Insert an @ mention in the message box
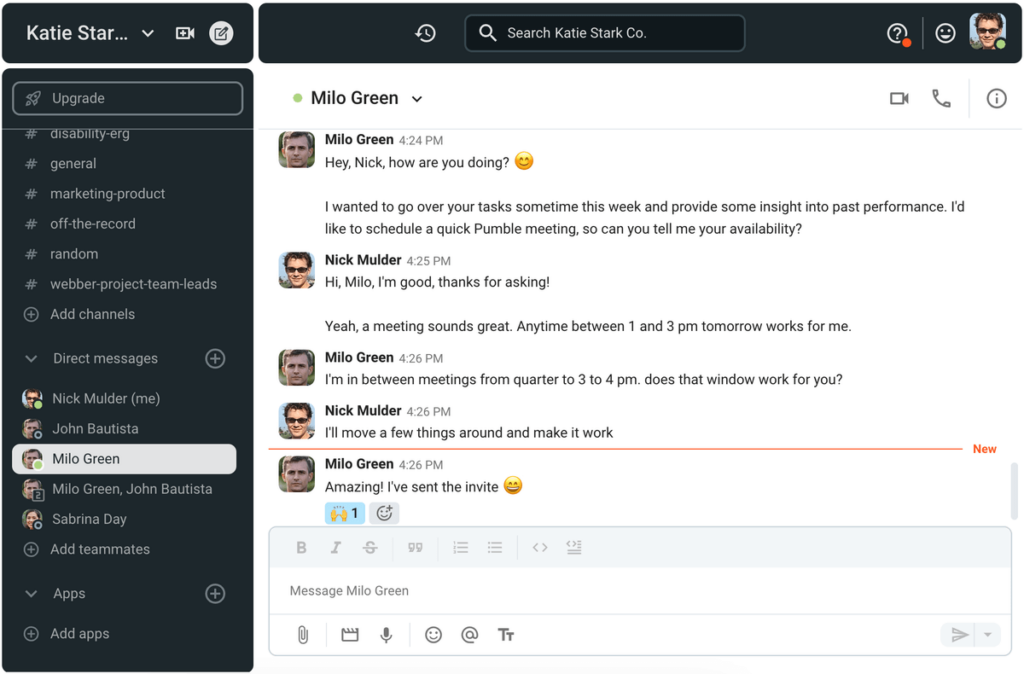 click(469, 634)
